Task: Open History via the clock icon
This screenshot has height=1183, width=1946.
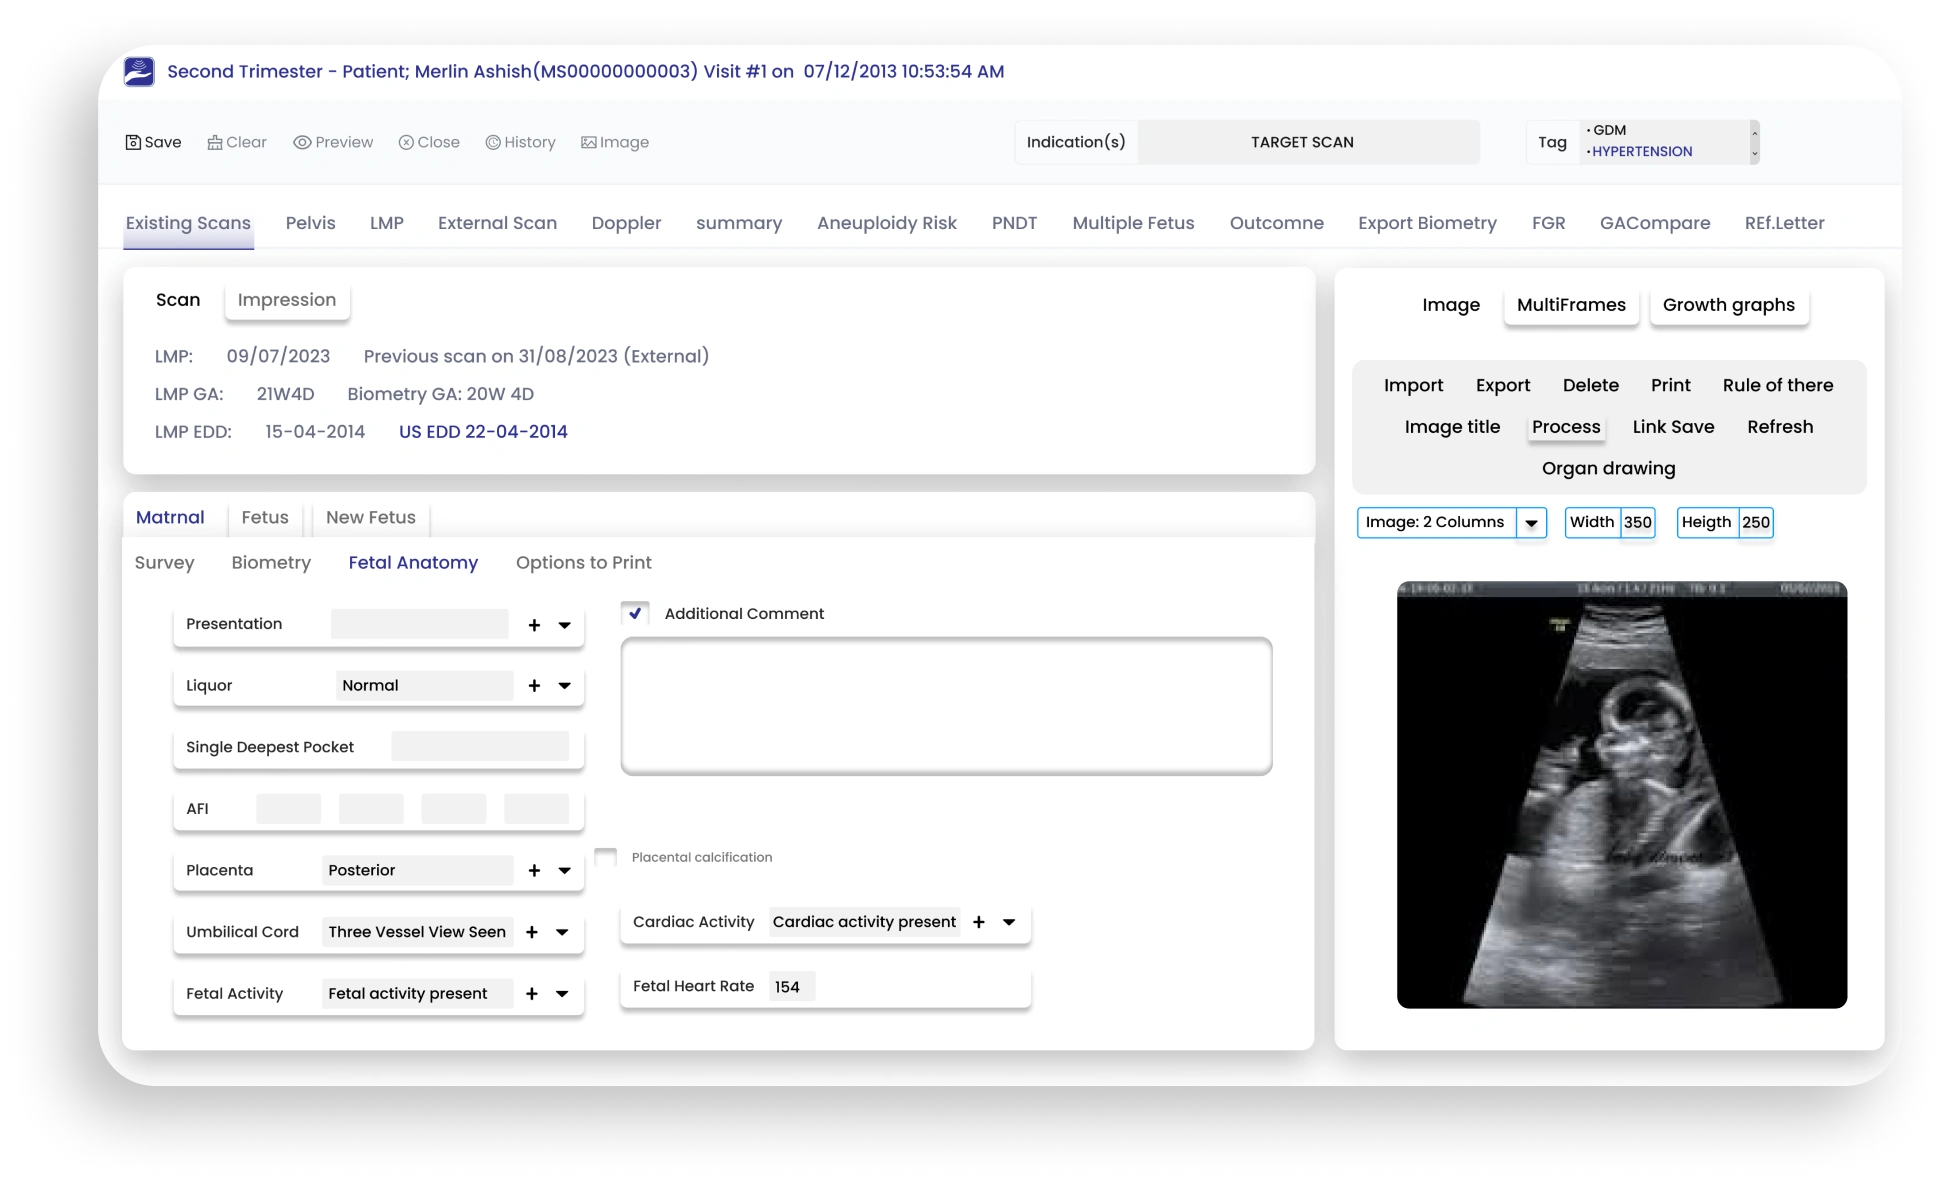Action: [493, 142]
